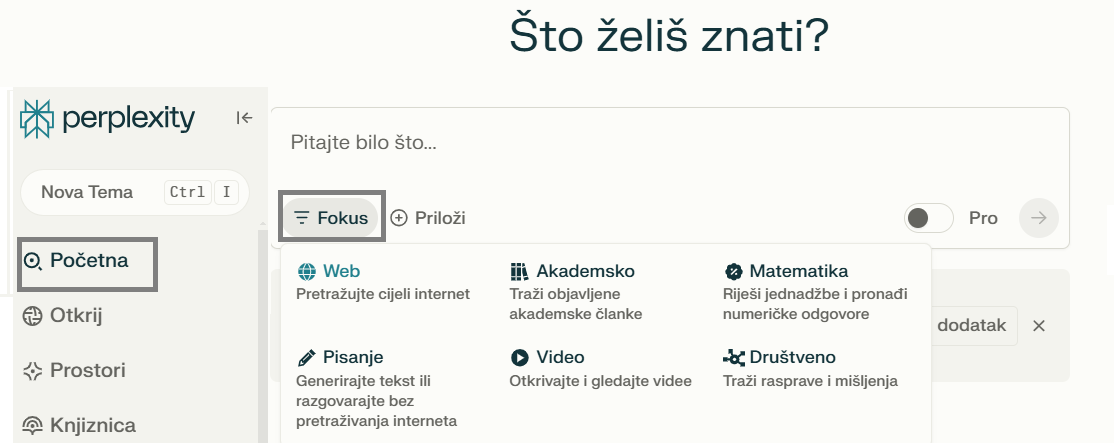Open the Fokus dropdown filter
The width and height of the screenshot is (1114, 443).
[x=331, y=218]
